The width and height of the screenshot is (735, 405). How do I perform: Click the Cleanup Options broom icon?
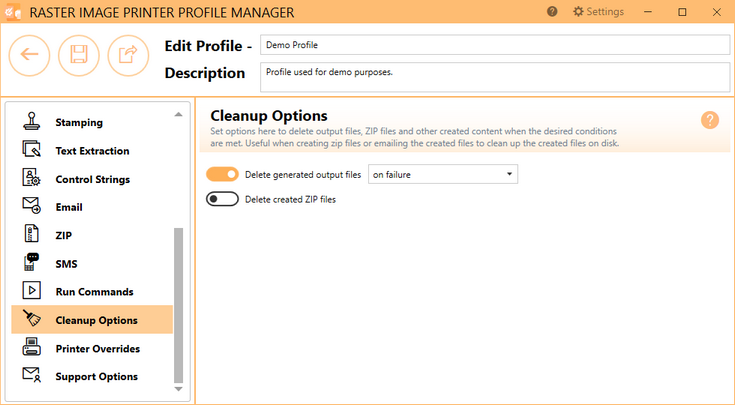[x=31, y=318]
